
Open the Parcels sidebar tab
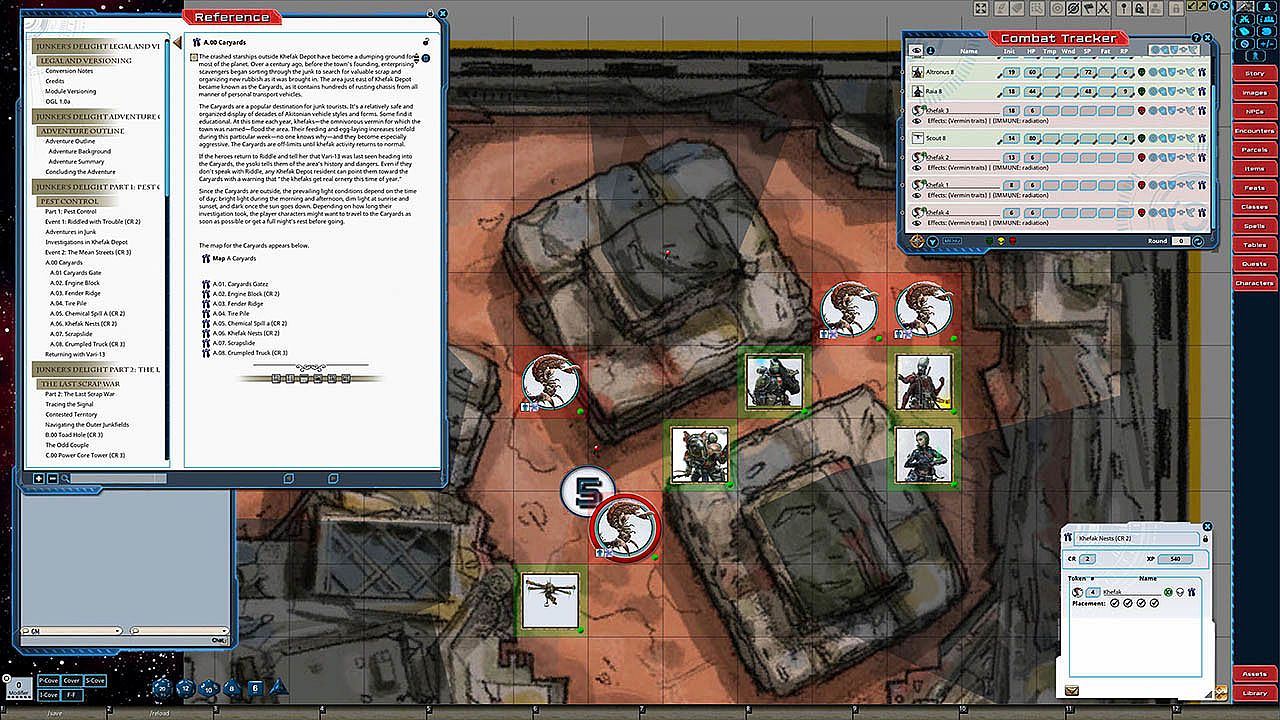(x=1254, y=150)
